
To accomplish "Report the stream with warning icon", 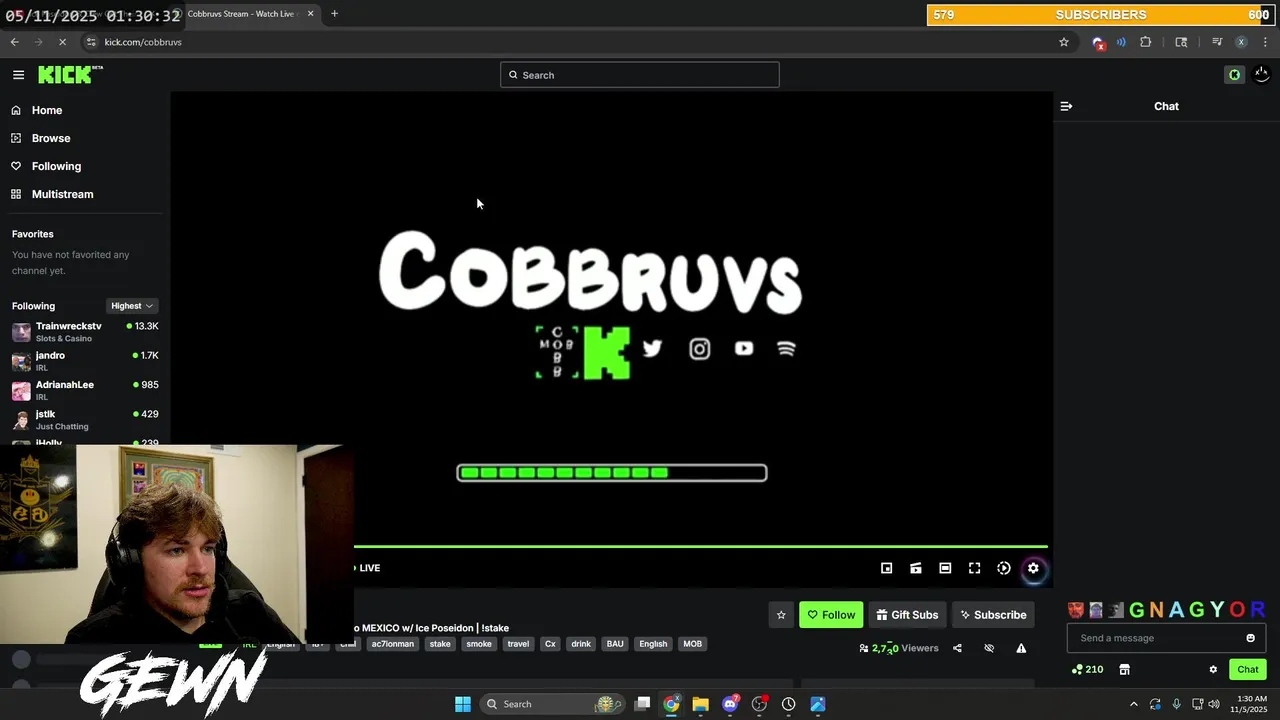I will (1021, 648).
